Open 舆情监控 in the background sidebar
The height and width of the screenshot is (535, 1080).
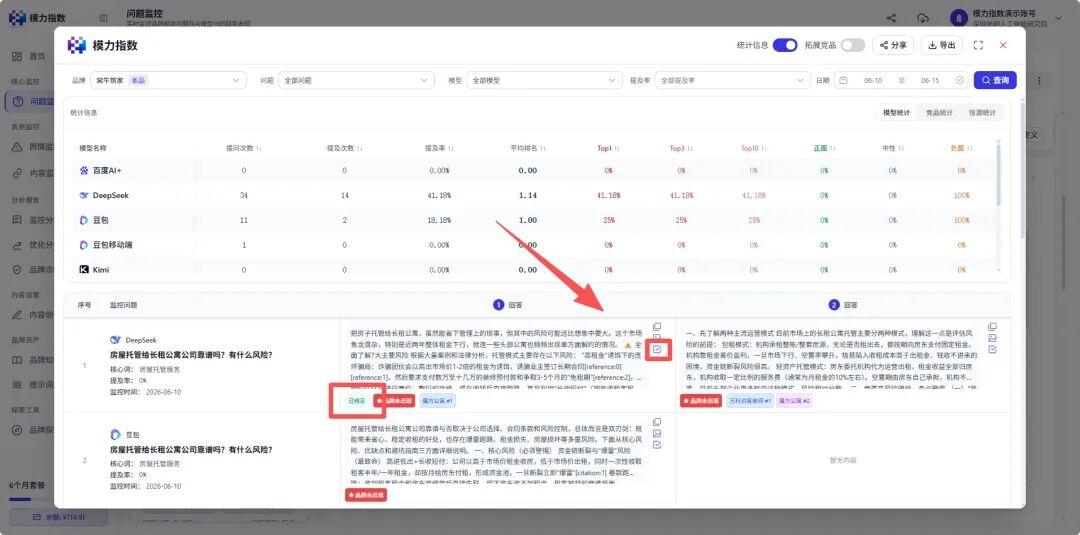pyautogui.click(x=30, y=147)
